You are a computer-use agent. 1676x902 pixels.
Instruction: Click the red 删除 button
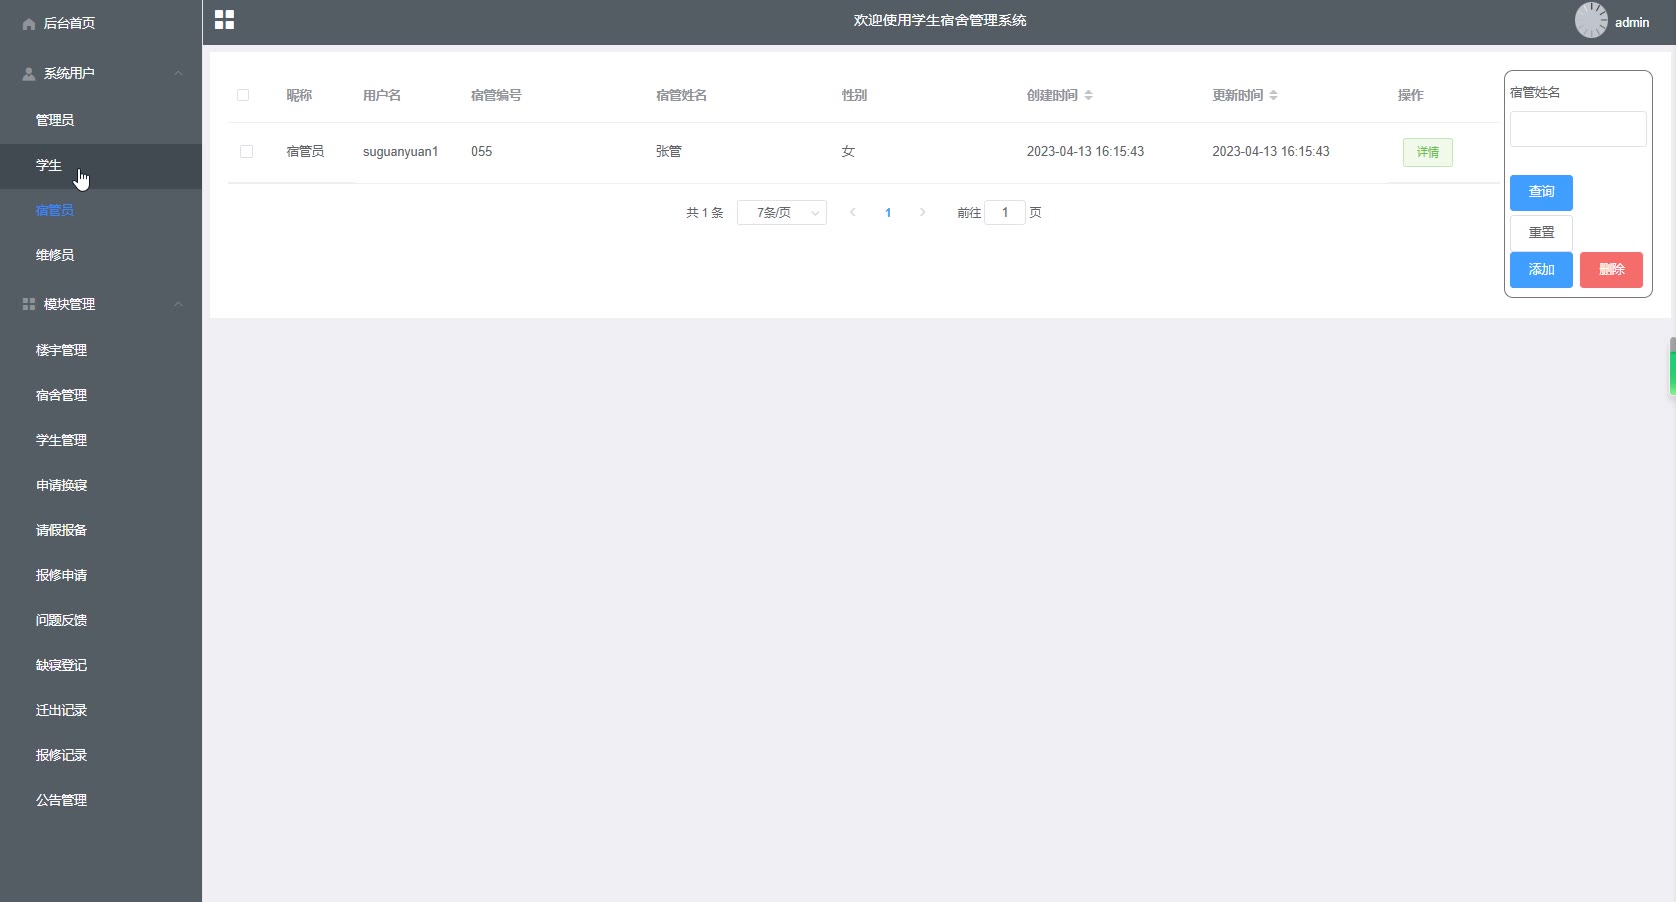click(1611, 270)
